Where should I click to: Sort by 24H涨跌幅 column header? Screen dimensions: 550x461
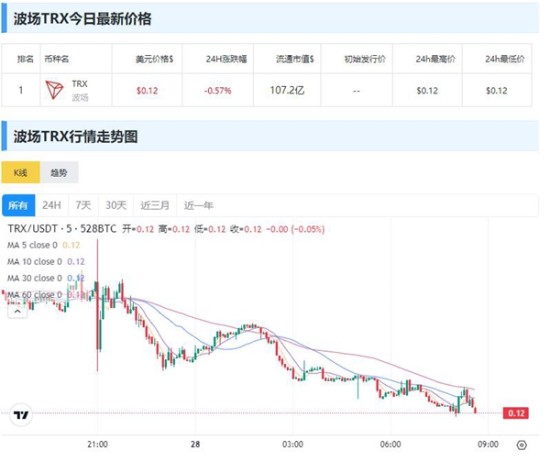tap(226, 59)
